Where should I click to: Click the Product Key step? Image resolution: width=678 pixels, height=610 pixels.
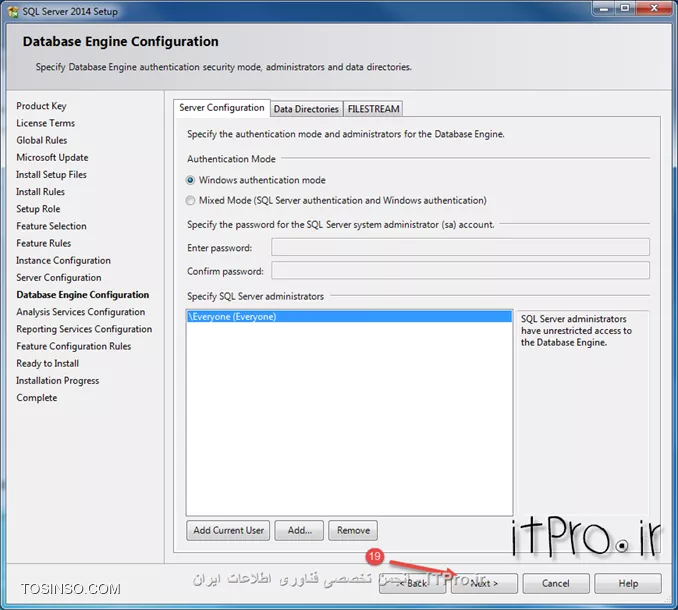pyautogui.click(x=42, y=106)
